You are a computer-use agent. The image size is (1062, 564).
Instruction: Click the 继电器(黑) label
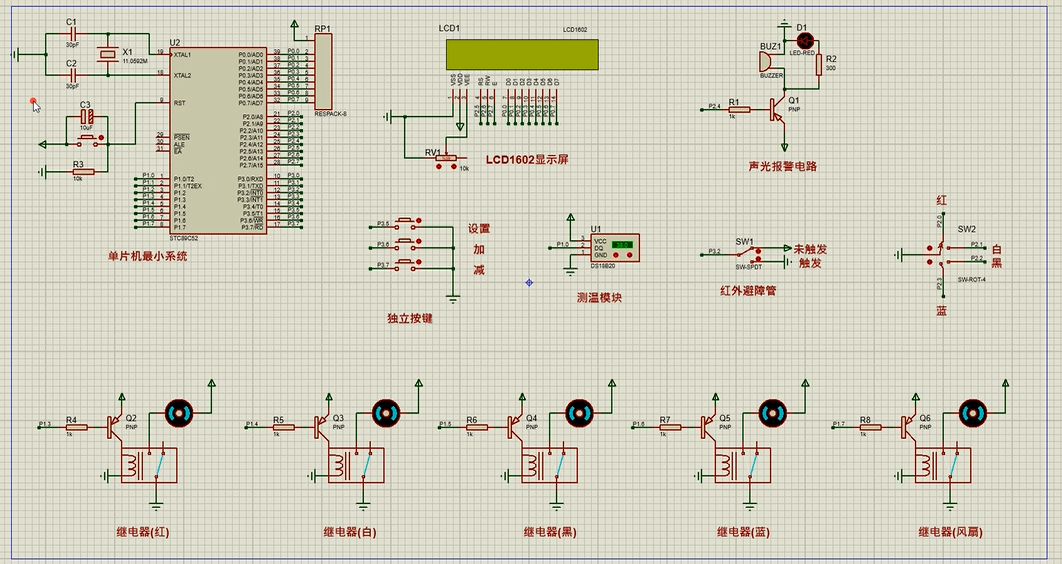(x=550, y=532)
